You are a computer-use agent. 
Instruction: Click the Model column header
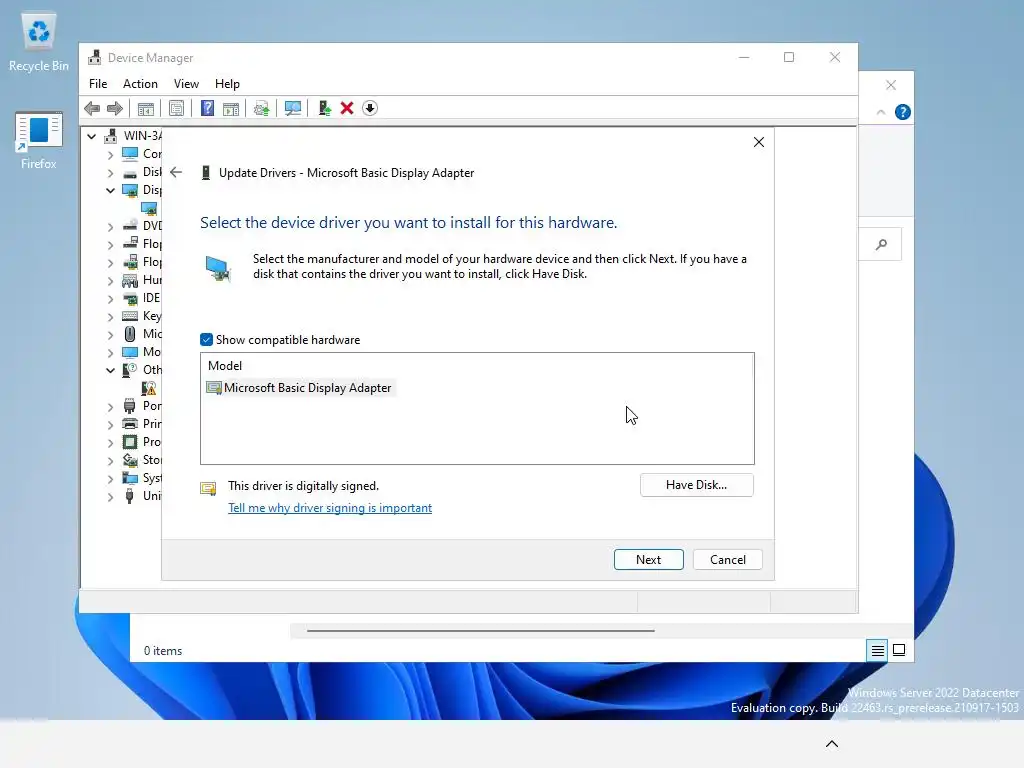(225, 366)
